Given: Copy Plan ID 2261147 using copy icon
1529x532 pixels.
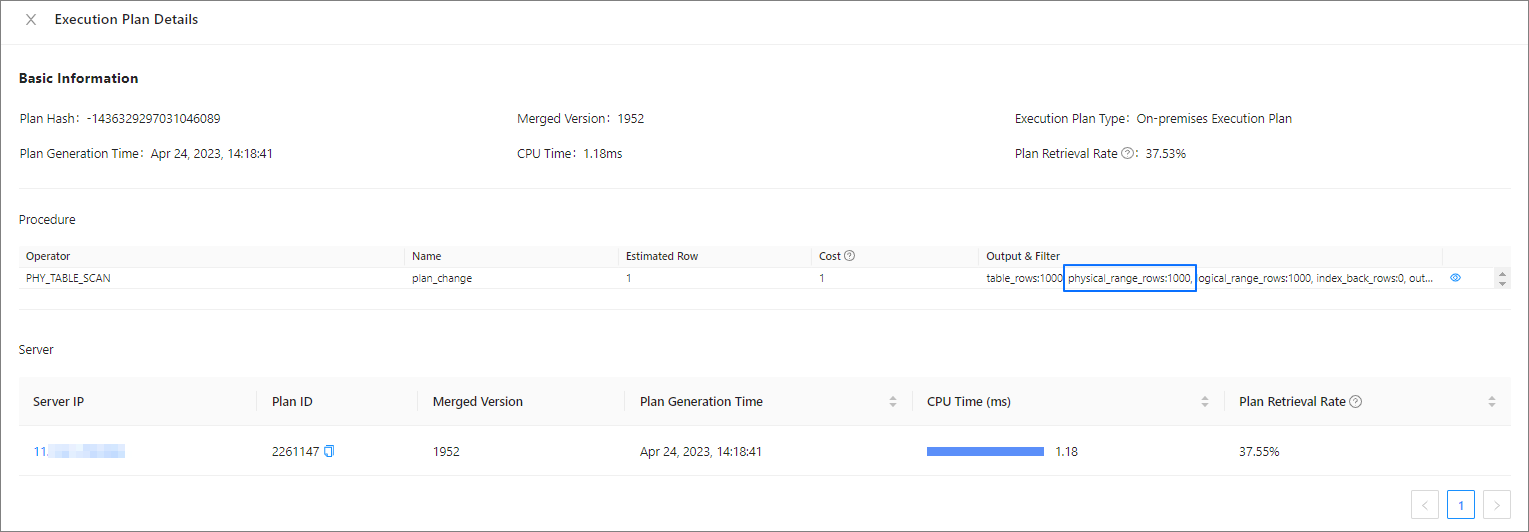Looking at the screenshot, I should [329, 452].
